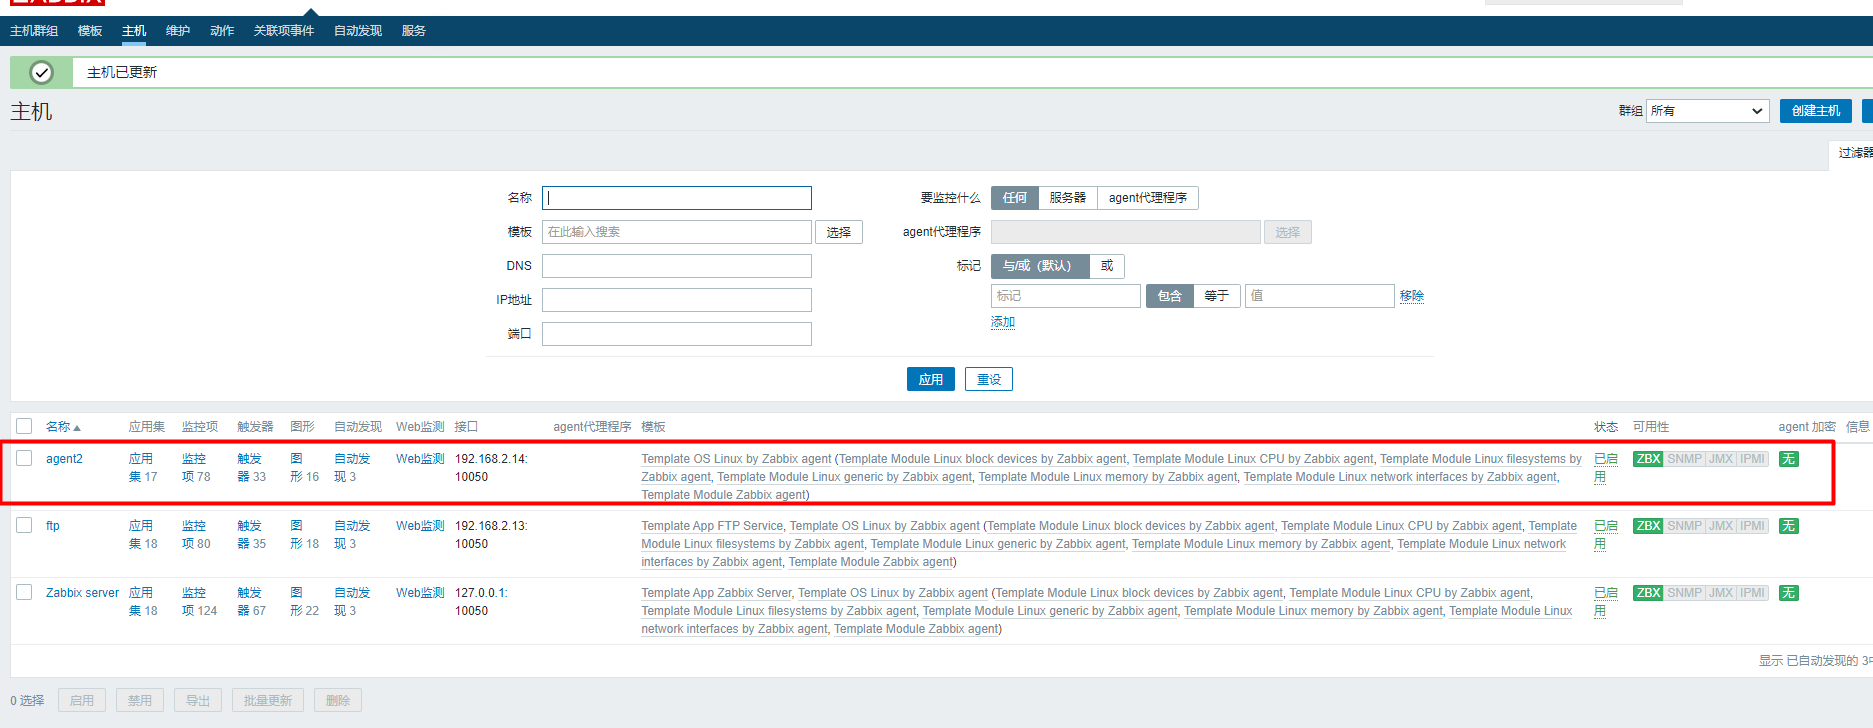Click 选择 button next to 模板 field
Screen dimensions: 1873x728
[839, 232]
